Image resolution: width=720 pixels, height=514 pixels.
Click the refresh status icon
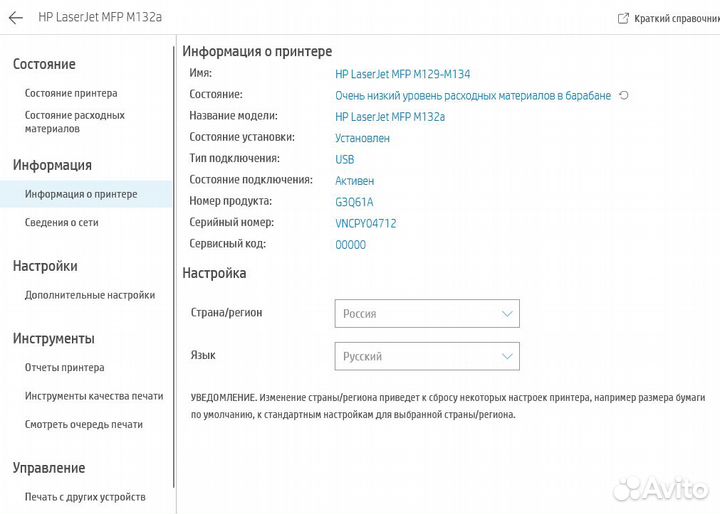[x=624, y=96]
